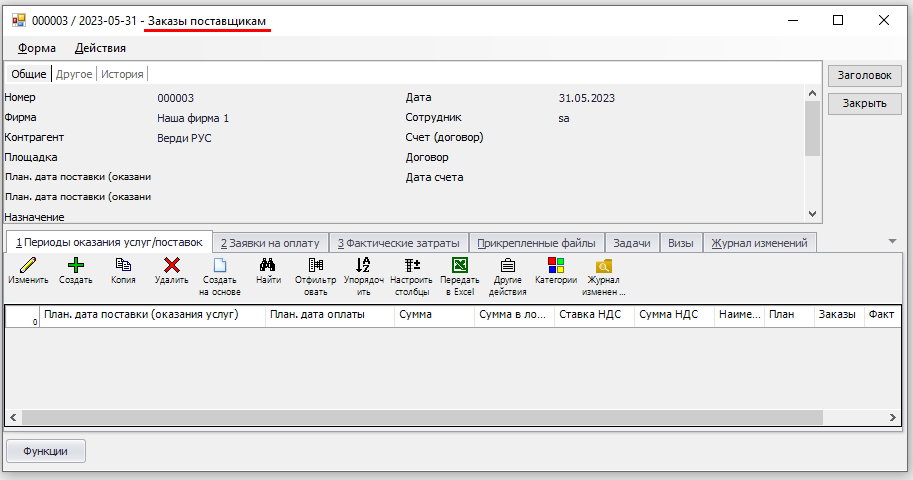Click the Копия toolbar icon
The width and height of the screenshot is (913, 480).
tap(124, 266)
